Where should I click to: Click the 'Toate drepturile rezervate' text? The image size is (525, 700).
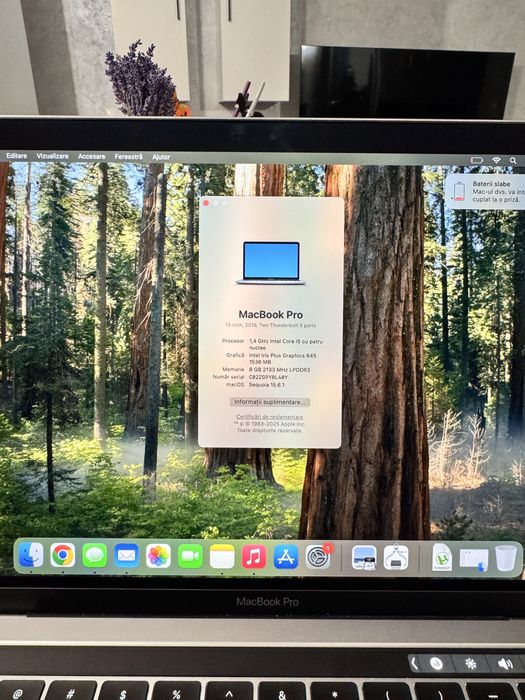(269, 430)
